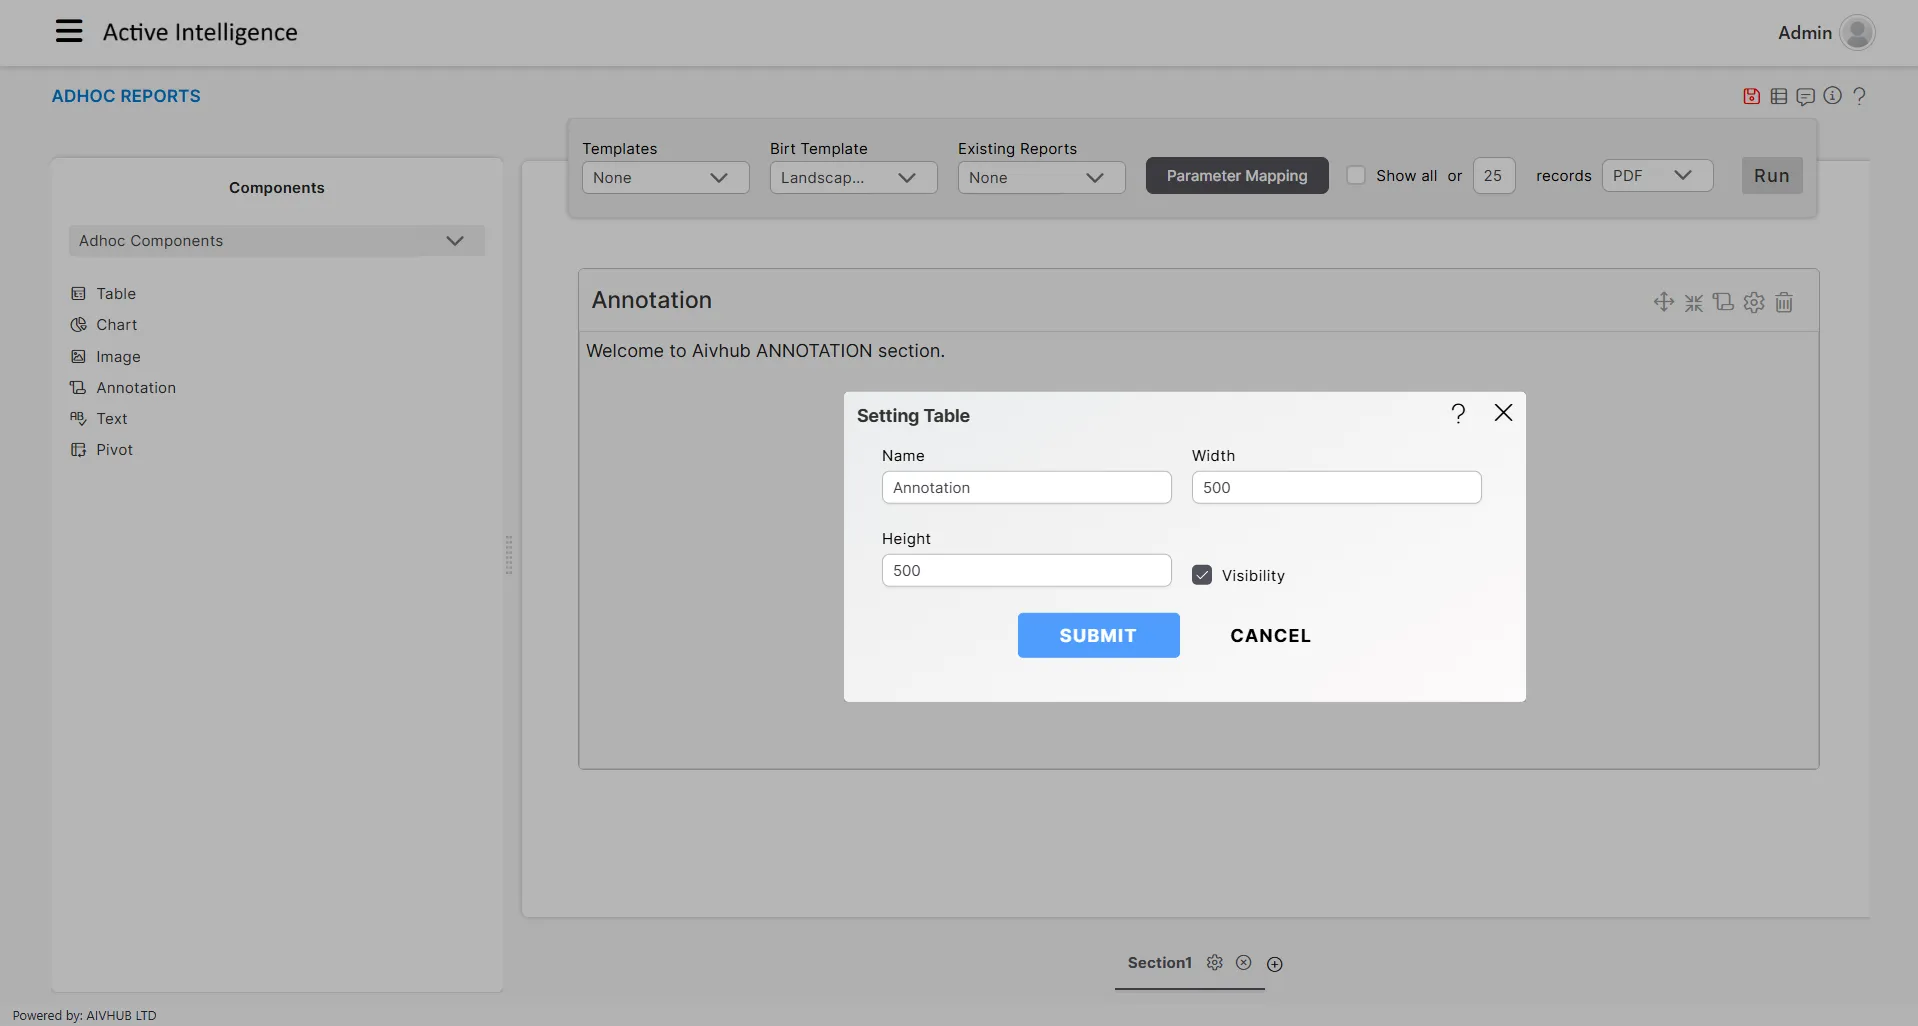Open Annotation panel gear settings

pos(1754,302)
